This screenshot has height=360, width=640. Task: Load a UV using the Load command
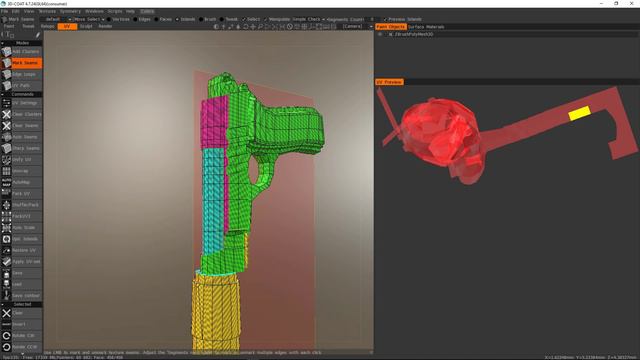[x=22, y=284]
